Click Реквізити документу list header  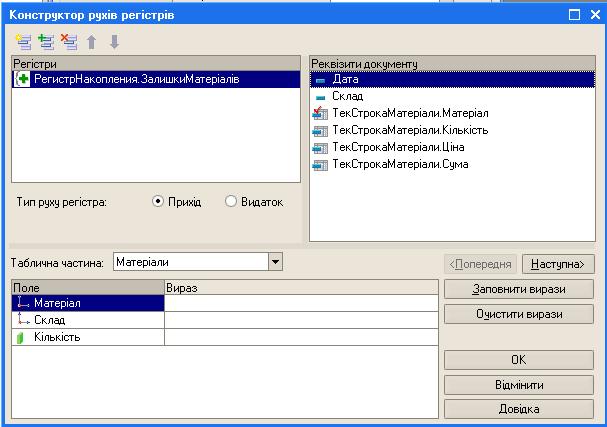(x=453, y=63)
